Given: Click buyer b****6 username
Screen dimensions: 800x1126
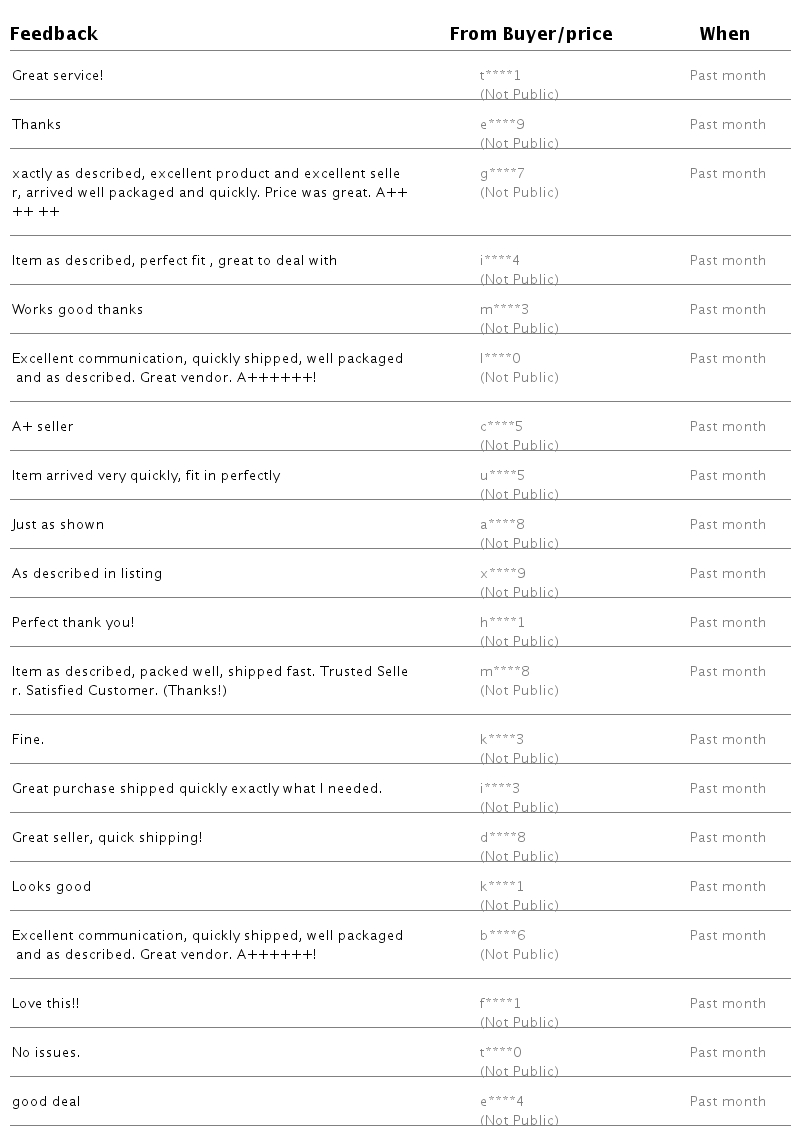Looking at the screenshot, I should pyautogui.click(x=503, y=935).
